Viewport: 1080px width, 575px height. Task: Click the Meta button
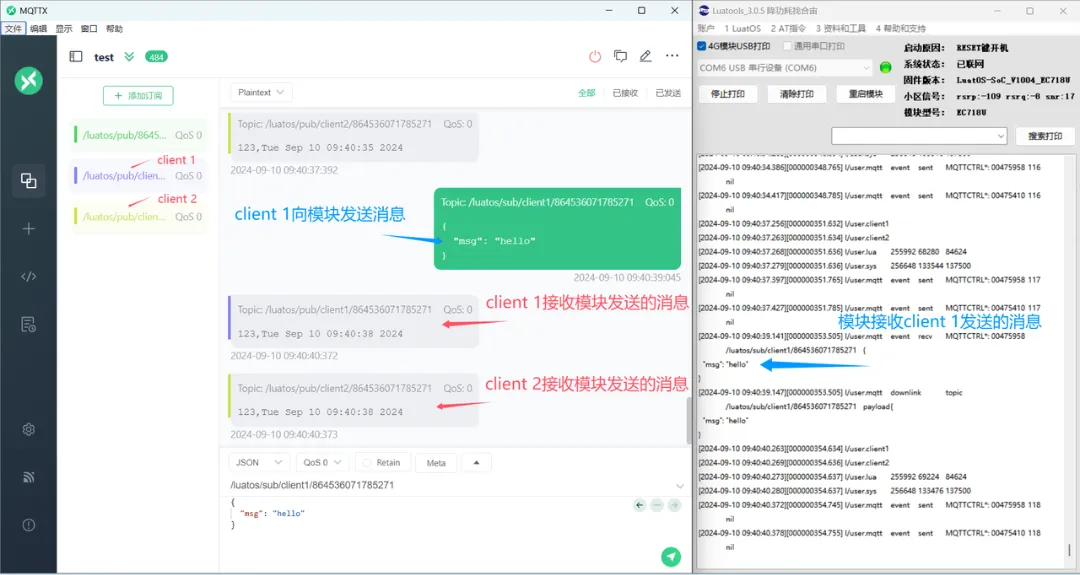coord(436,463)
